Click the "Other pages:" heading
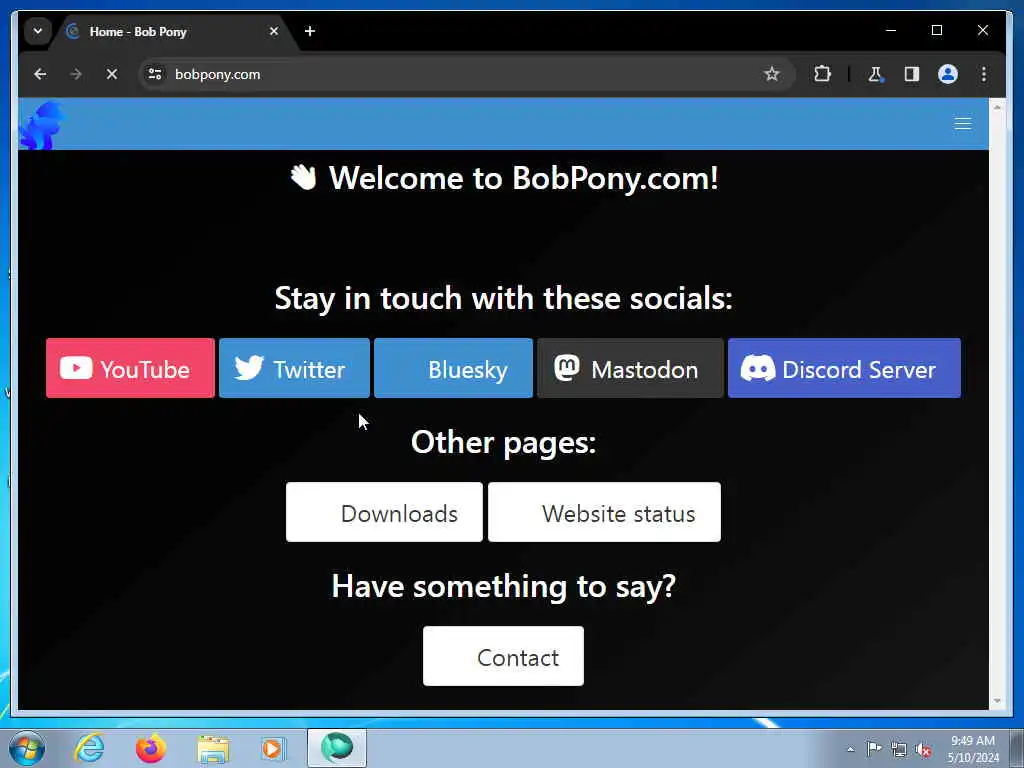The height and width of the screenshot is (768, 1024). pos(504,443)
